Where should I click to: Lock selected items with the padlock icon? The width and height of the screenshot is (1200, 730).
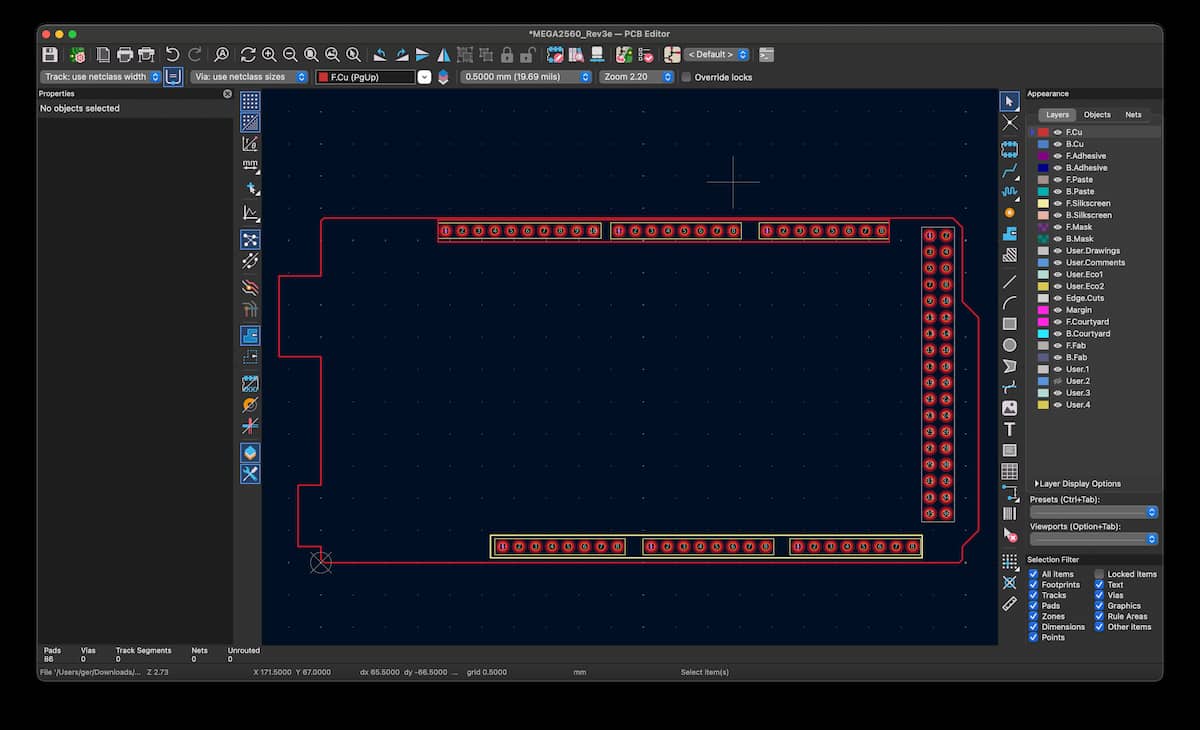(507, 55)
